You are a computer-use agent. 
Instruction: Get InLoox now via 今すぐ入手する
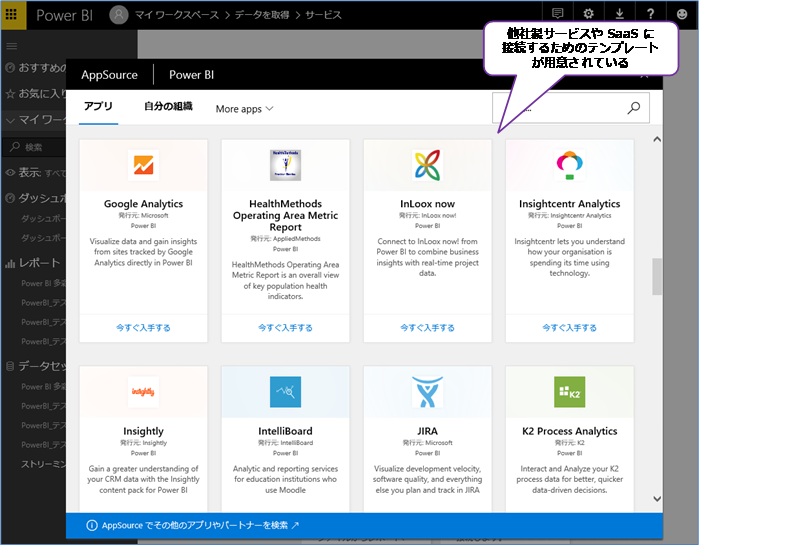427,328
